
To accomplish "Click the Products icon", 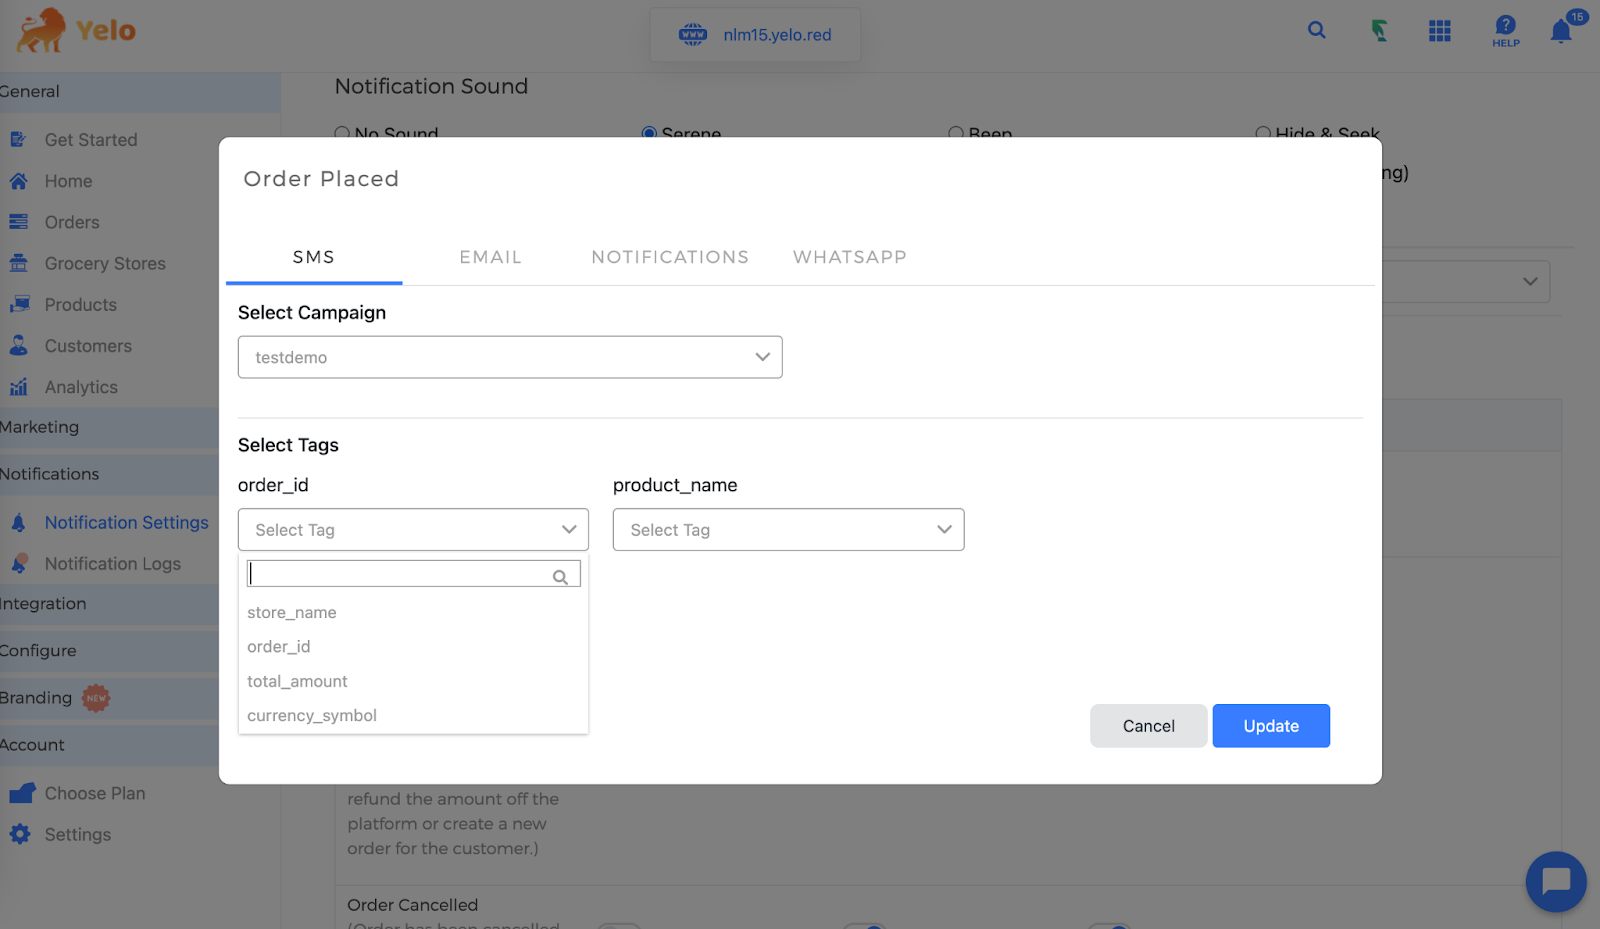I will coord(19,304).
